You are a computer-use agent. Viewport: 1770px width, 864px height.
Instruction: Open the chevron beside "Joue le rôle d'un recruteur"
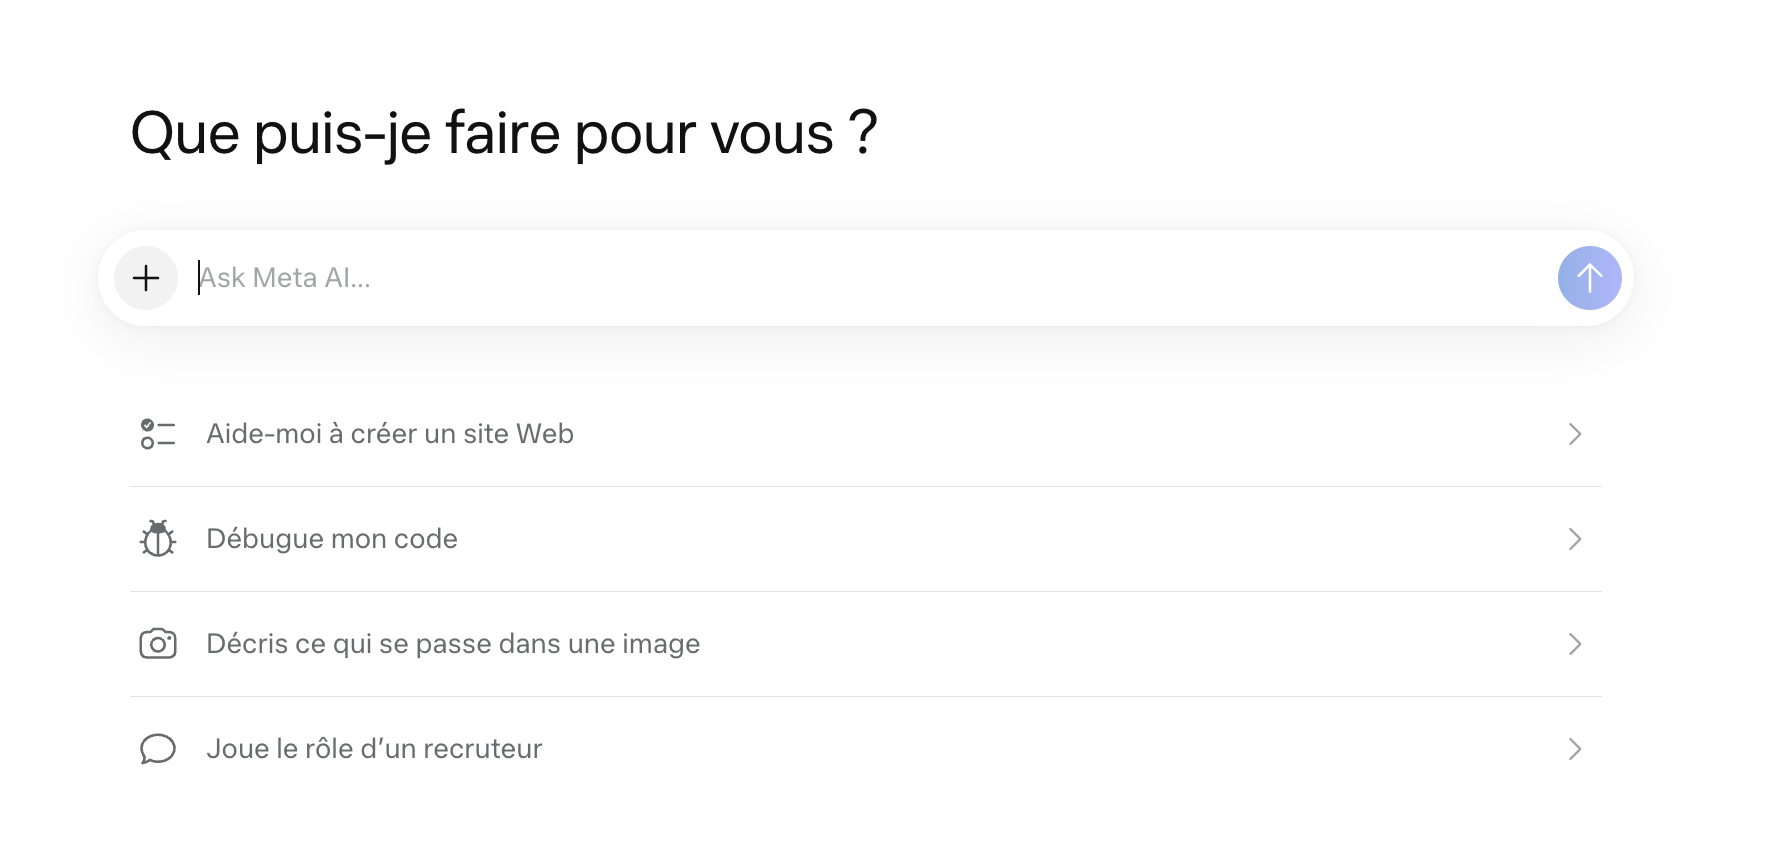[1575, 749]
